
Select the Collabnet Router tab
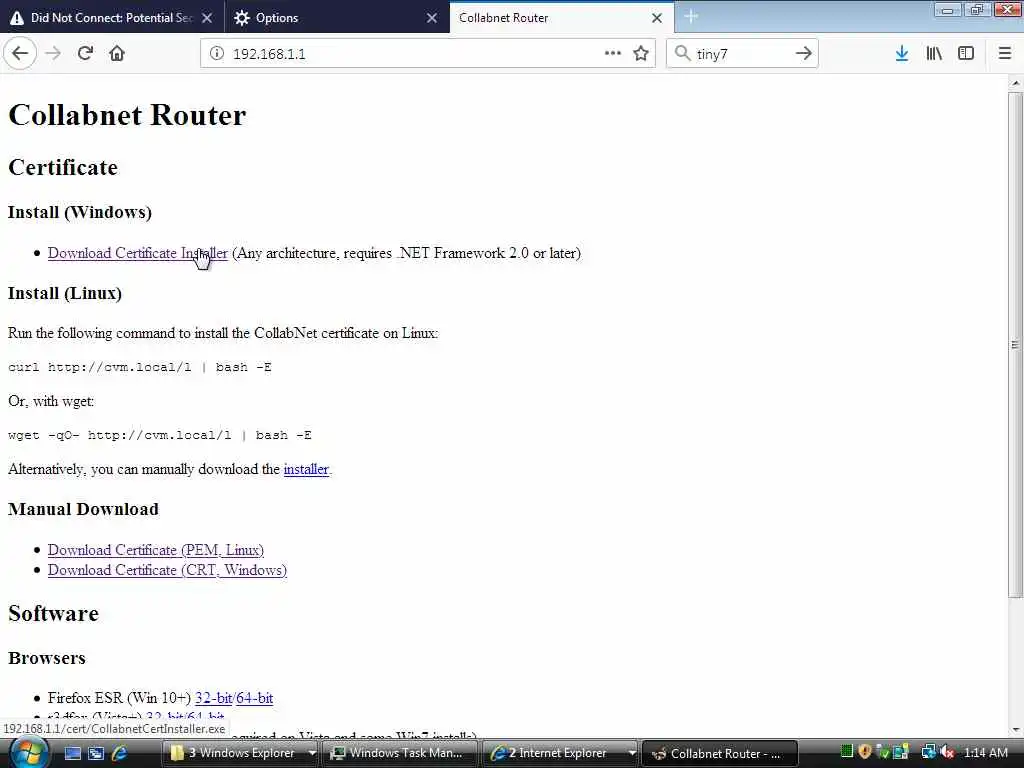[x=562, y=18]
